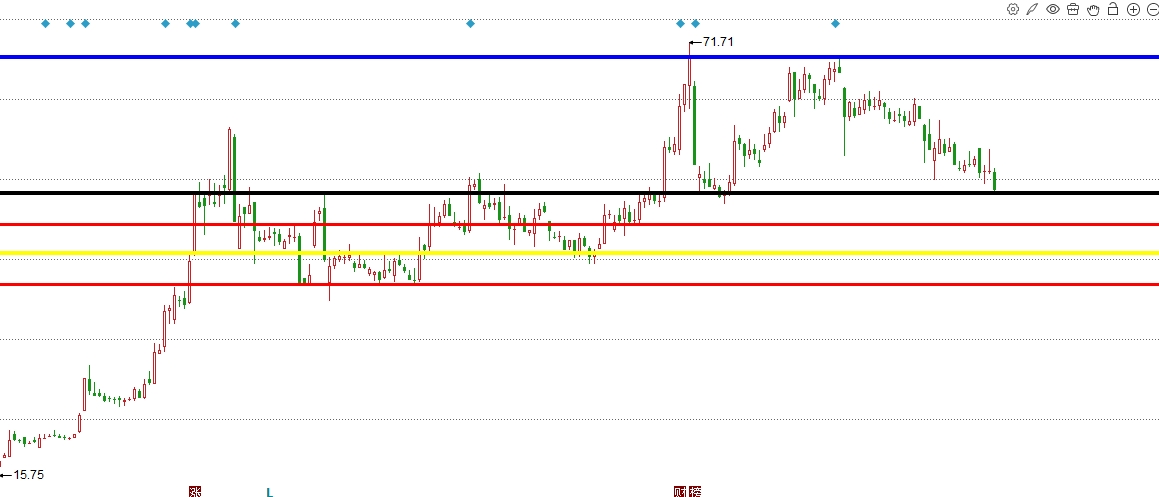Image resolution: width=1159 pixels, height=497 pixels.
Task: Select the black horizontal line
Action: (x=580, y=193)
